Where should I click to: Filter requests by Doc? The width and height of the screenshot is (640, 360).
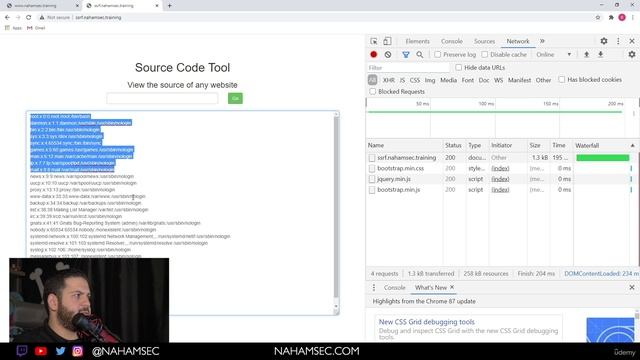point(484,80)
